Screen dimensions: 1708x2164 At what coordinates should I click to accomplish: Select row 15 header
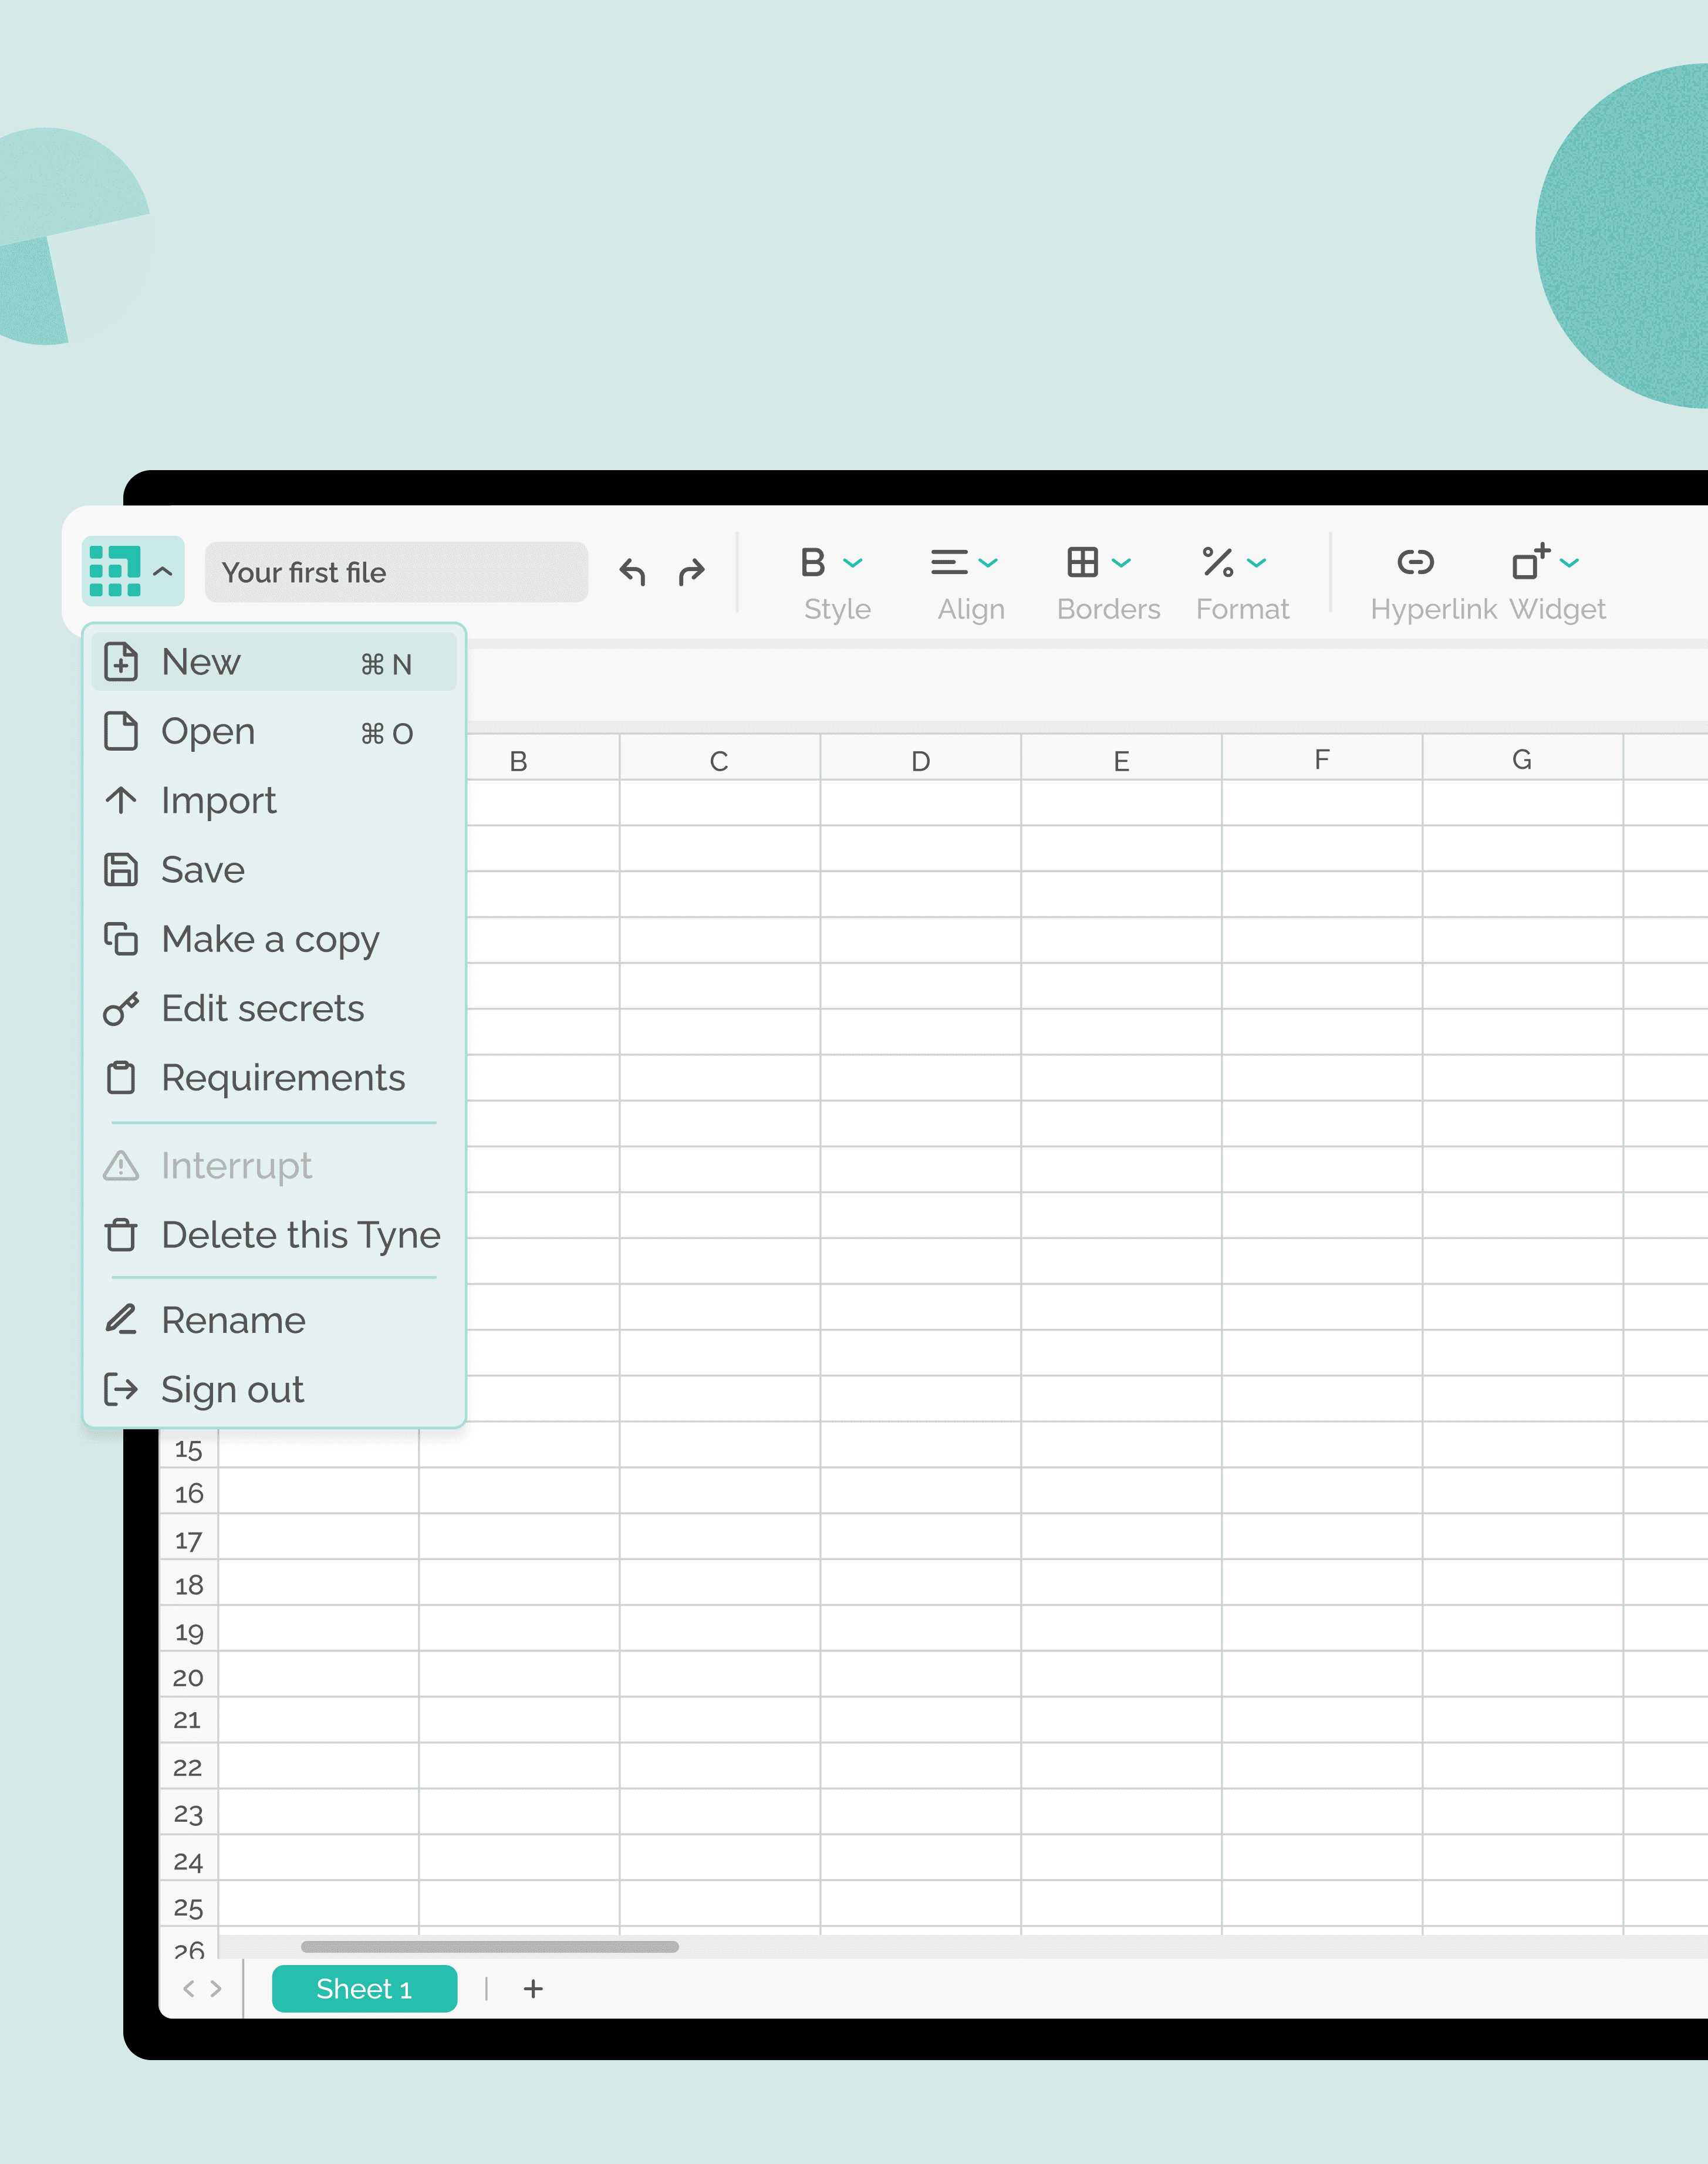189,1448
